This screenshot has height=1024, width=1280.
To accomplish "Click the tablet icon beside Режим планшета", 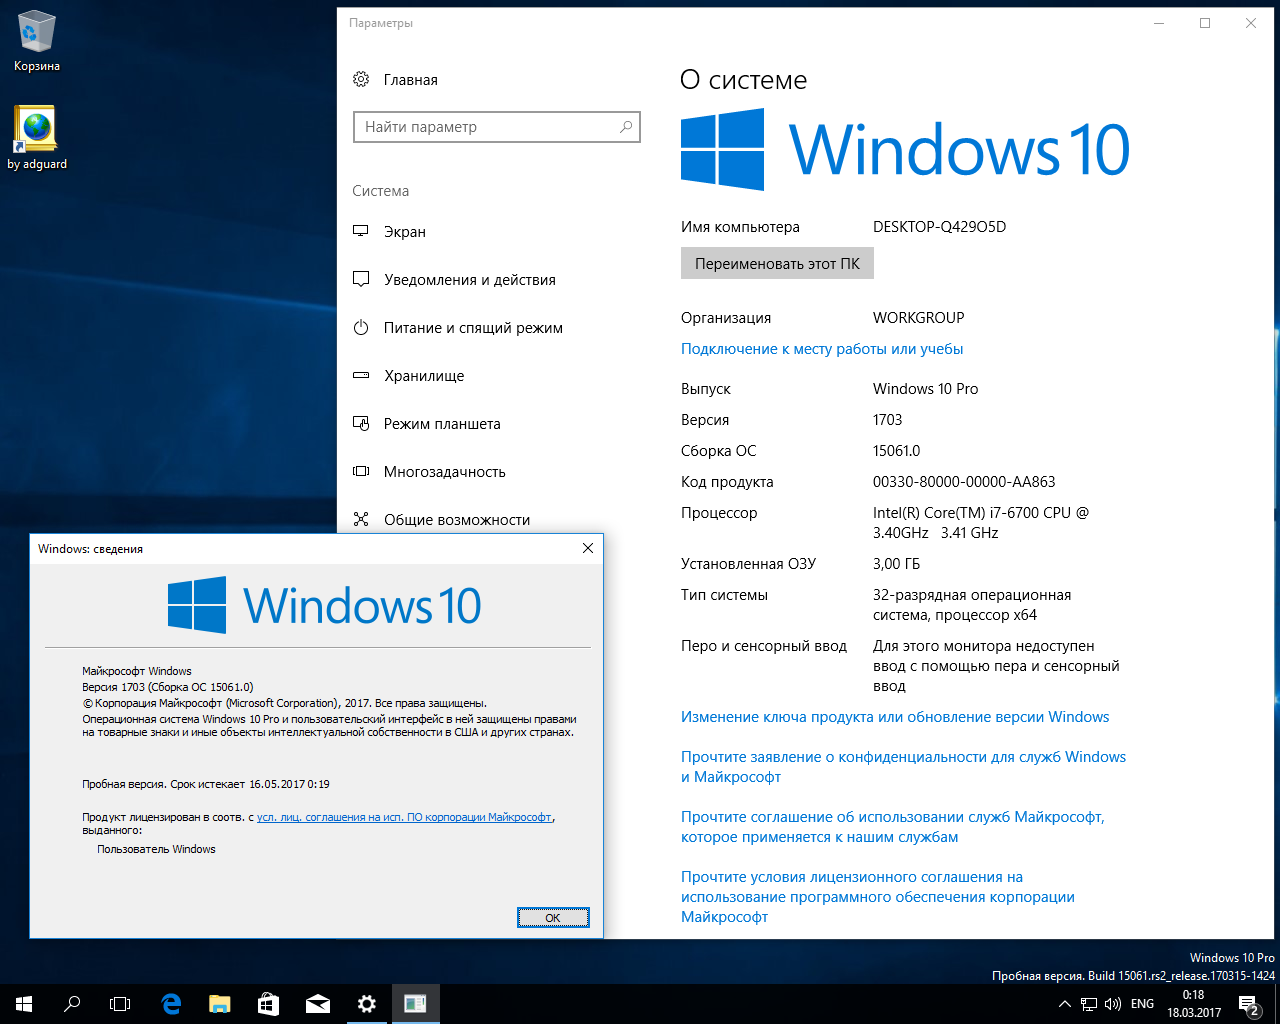I will point(361,423).
